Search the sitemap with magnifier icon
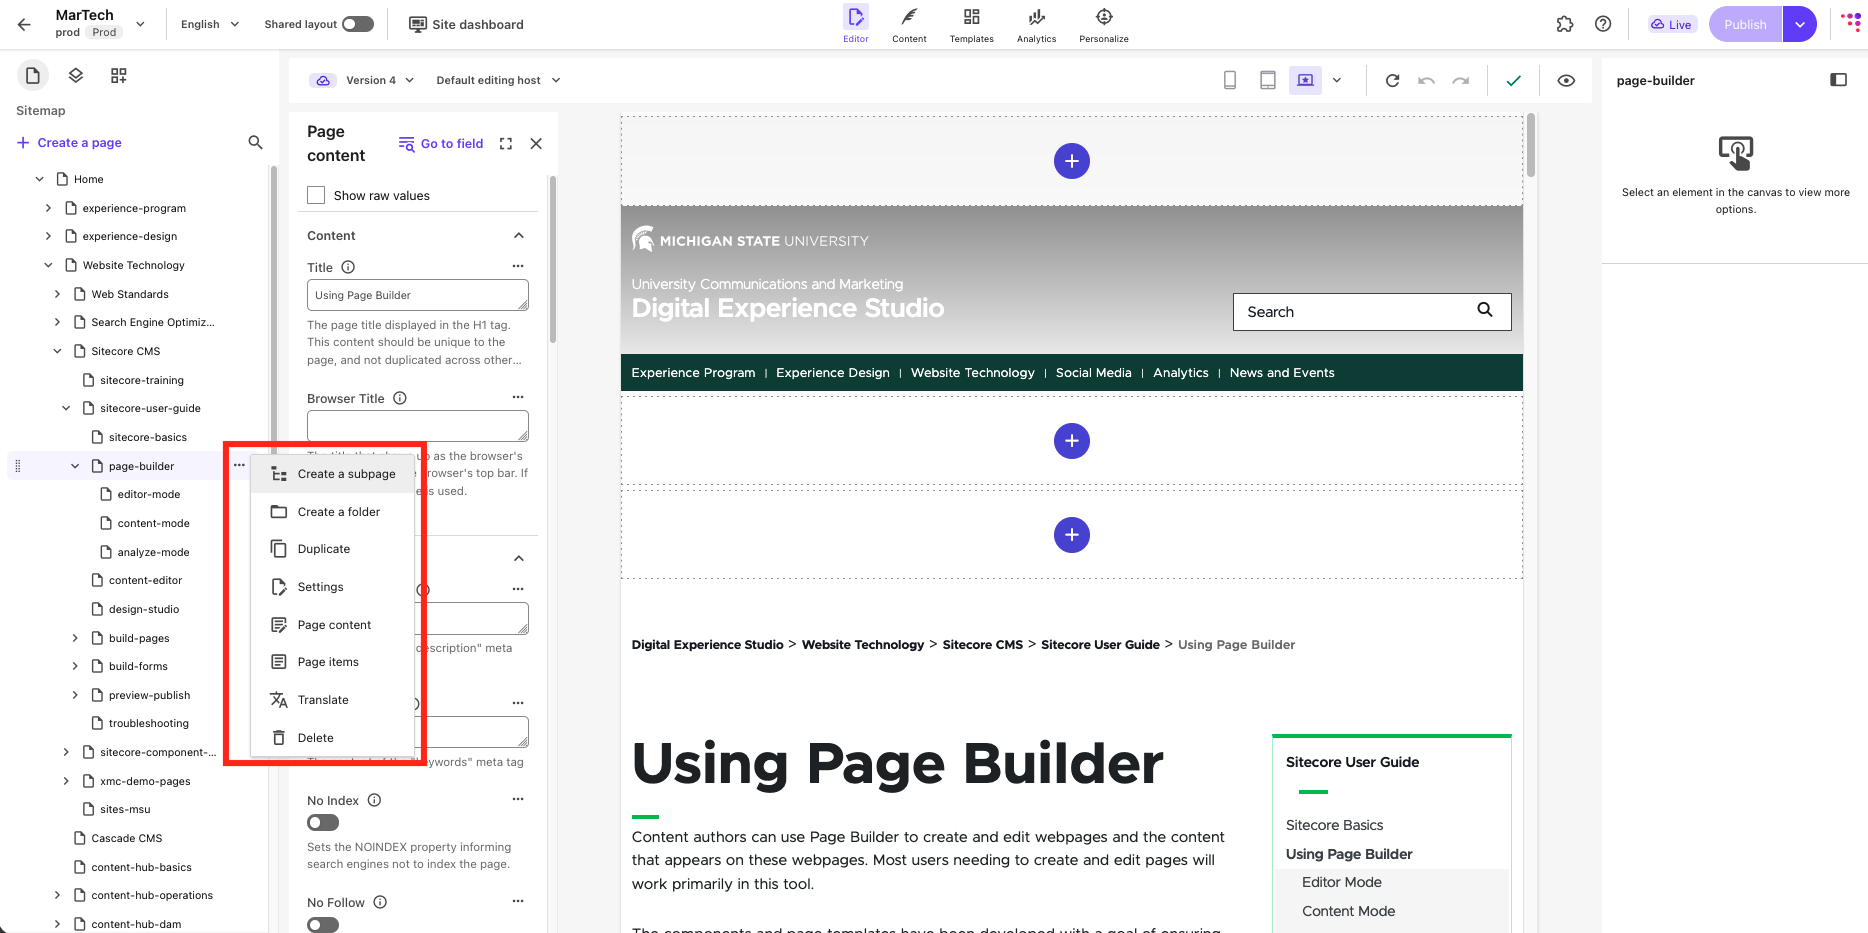The width and height of the screenshot is (1868, 933). (255, 143)
